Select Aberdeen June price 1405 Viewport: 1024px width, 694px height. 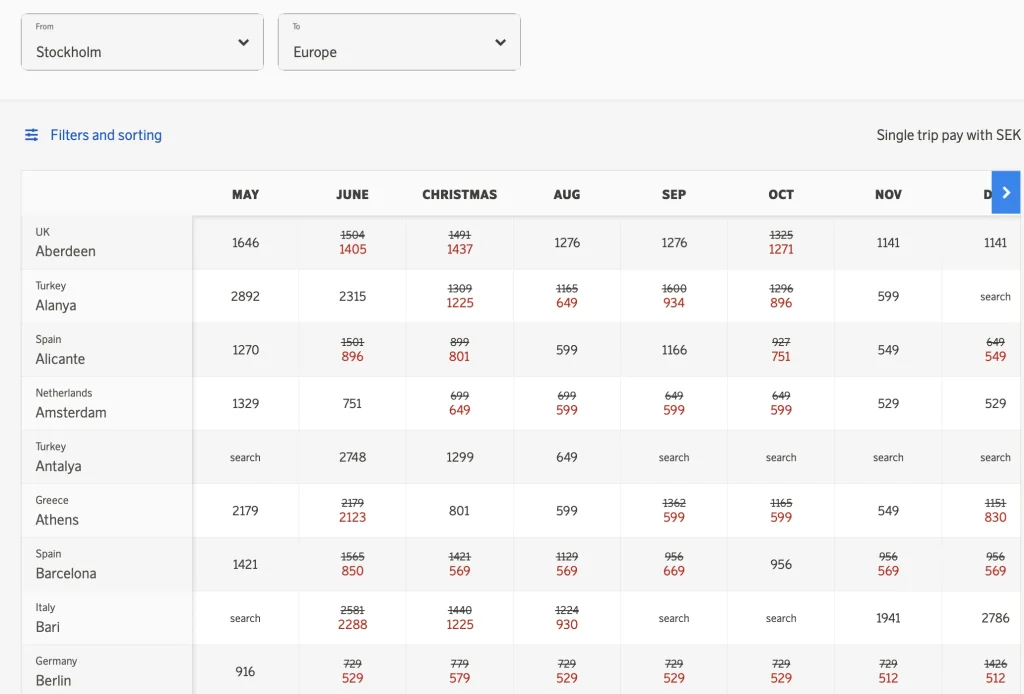(x=353, y=249)
